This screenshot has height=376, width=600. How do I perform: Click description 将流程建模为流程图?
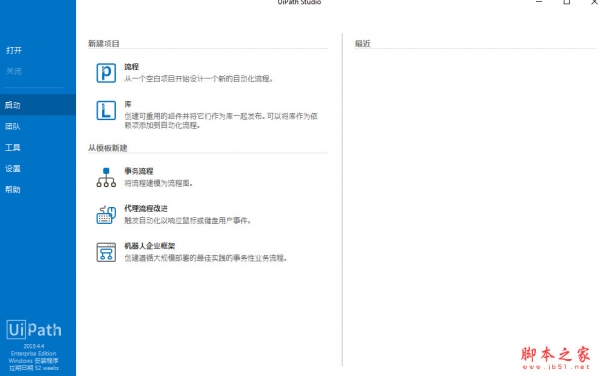point(158,184)
